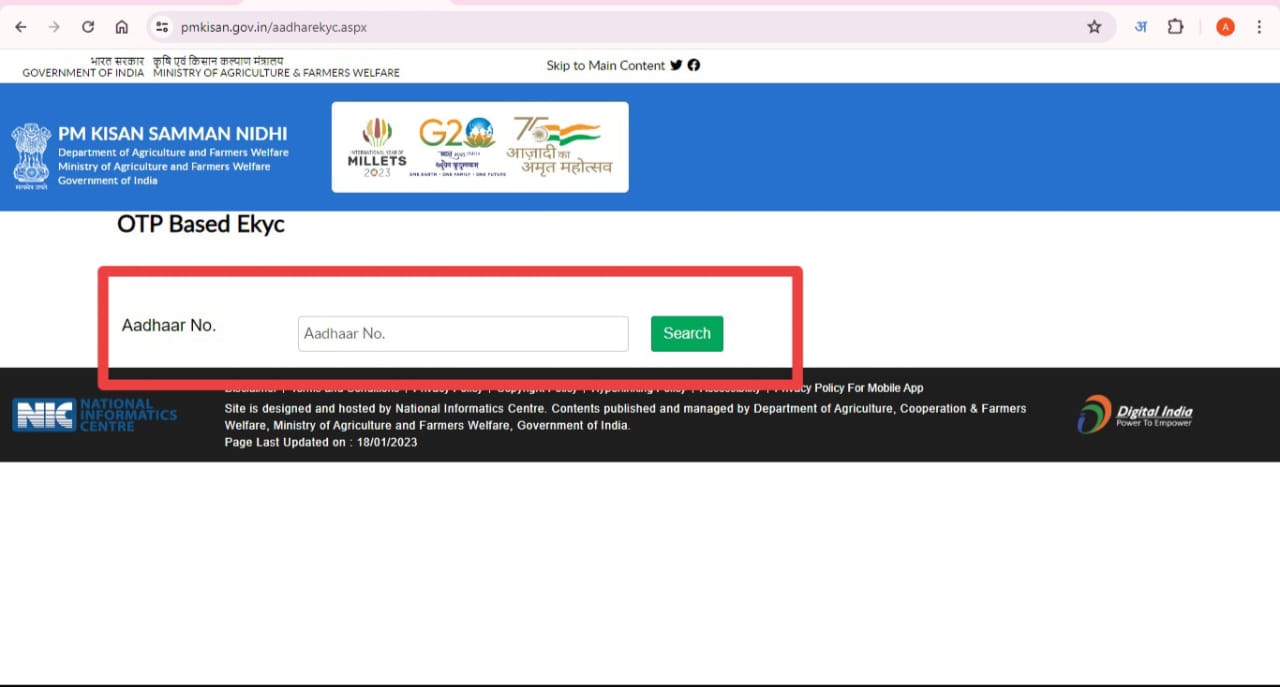Go back using the browser back arrow

[21, 27]
